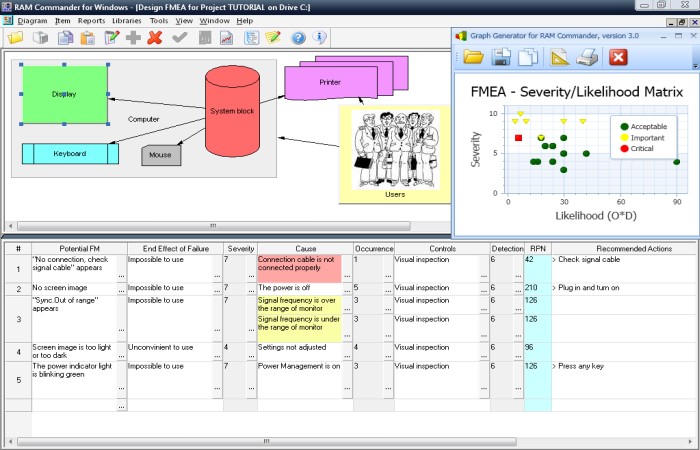700x450 pixels.
Task: Open ellipsis button for 'No screen image' failure mode
Action: click(x=121, y=291)
